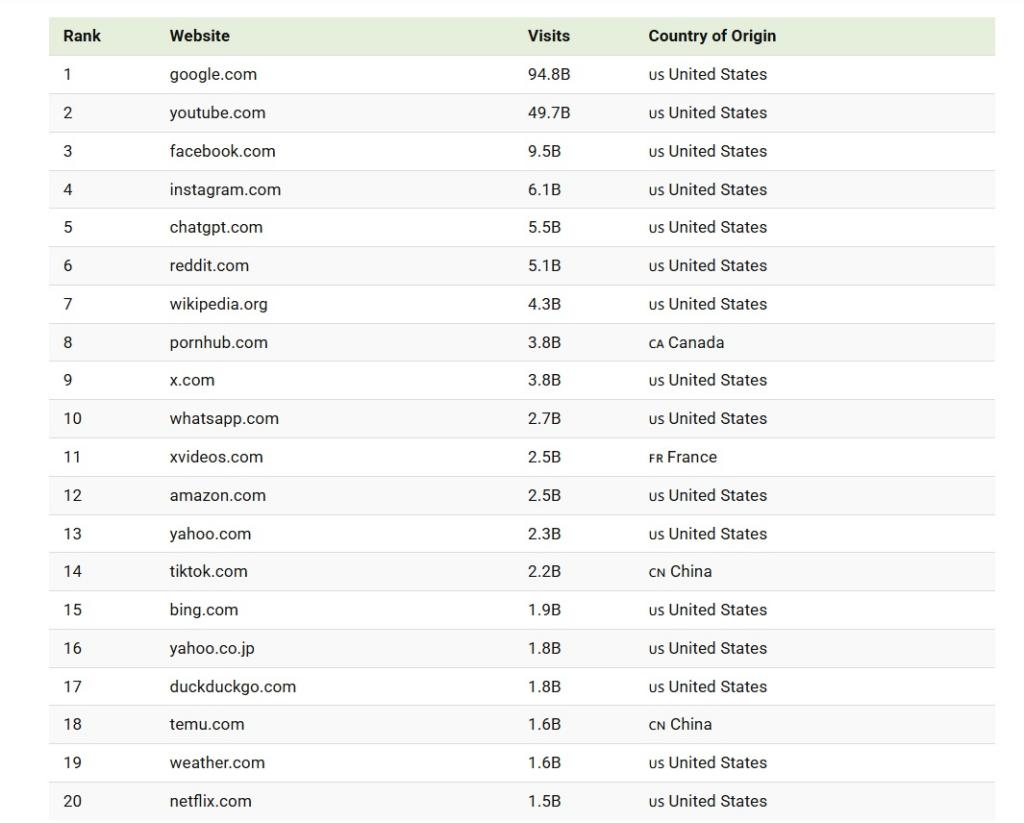Viewport: 1024px width, 823px height.
Task: Click the facebook.com table entry
Action: [222, 151]
